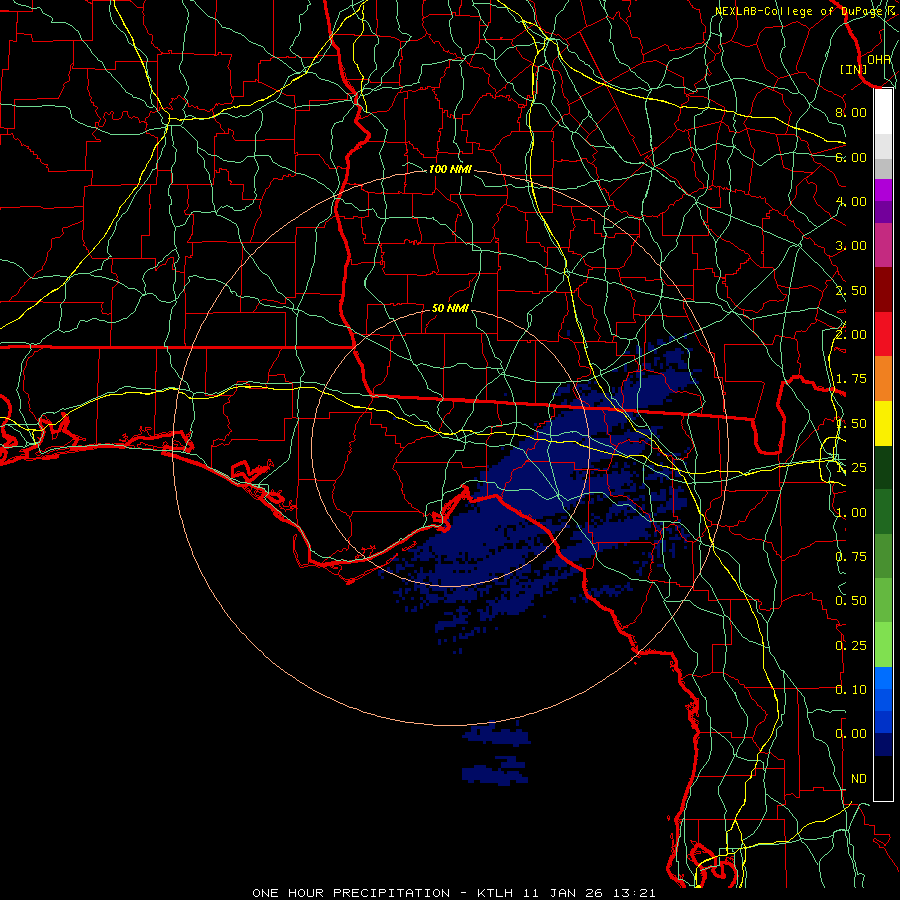This screenshot has width=900, height=900.
Task: Click the 0.25 legend value
Action: tap(851, 646)
